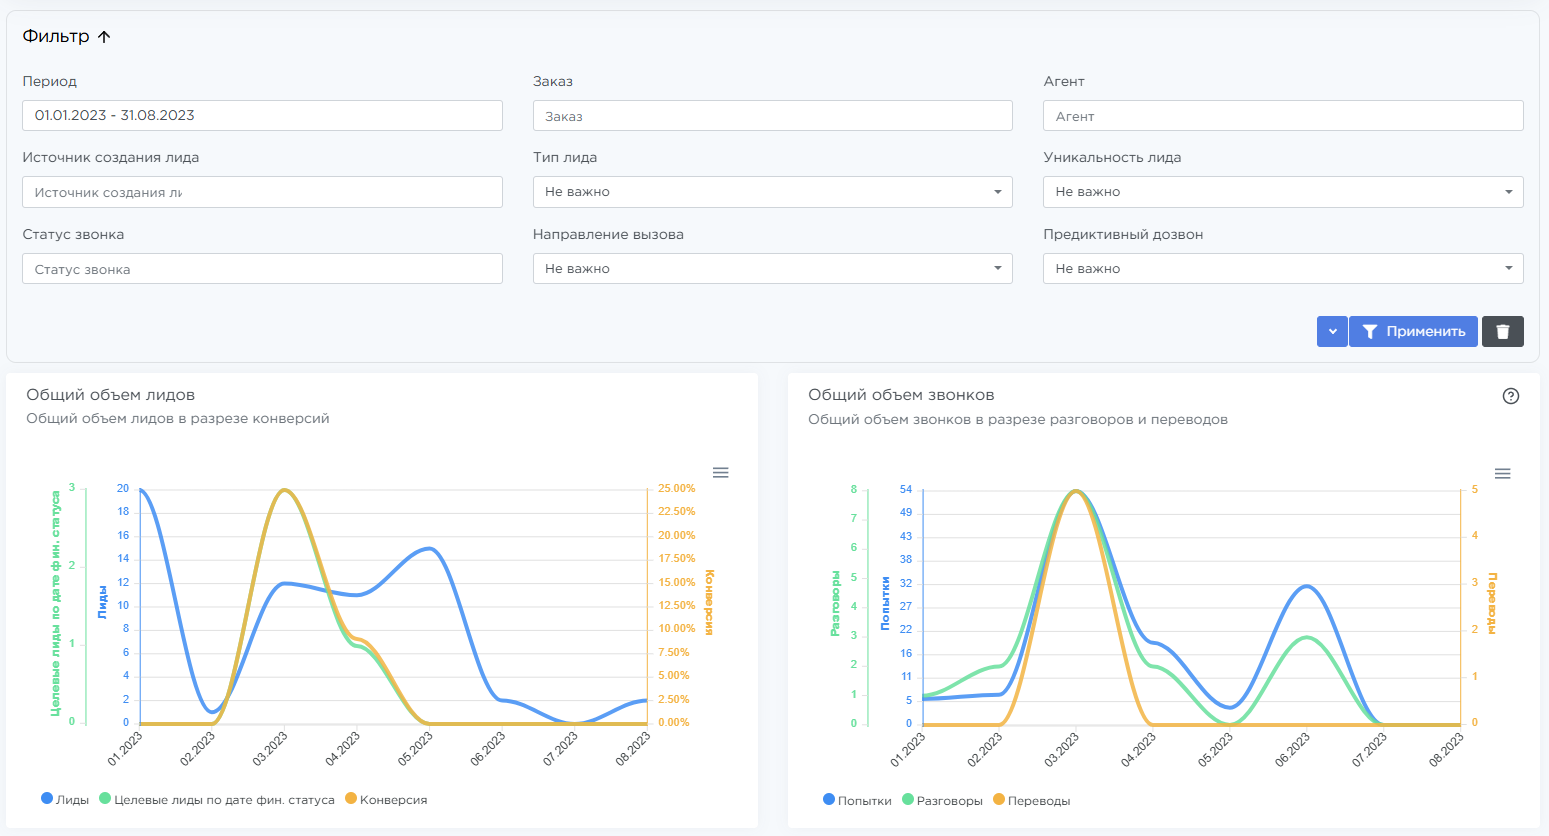Toggle the Попытки series in legend
Screen dimensions: 1549x836
pyautogui.click(x=857, y=801)
